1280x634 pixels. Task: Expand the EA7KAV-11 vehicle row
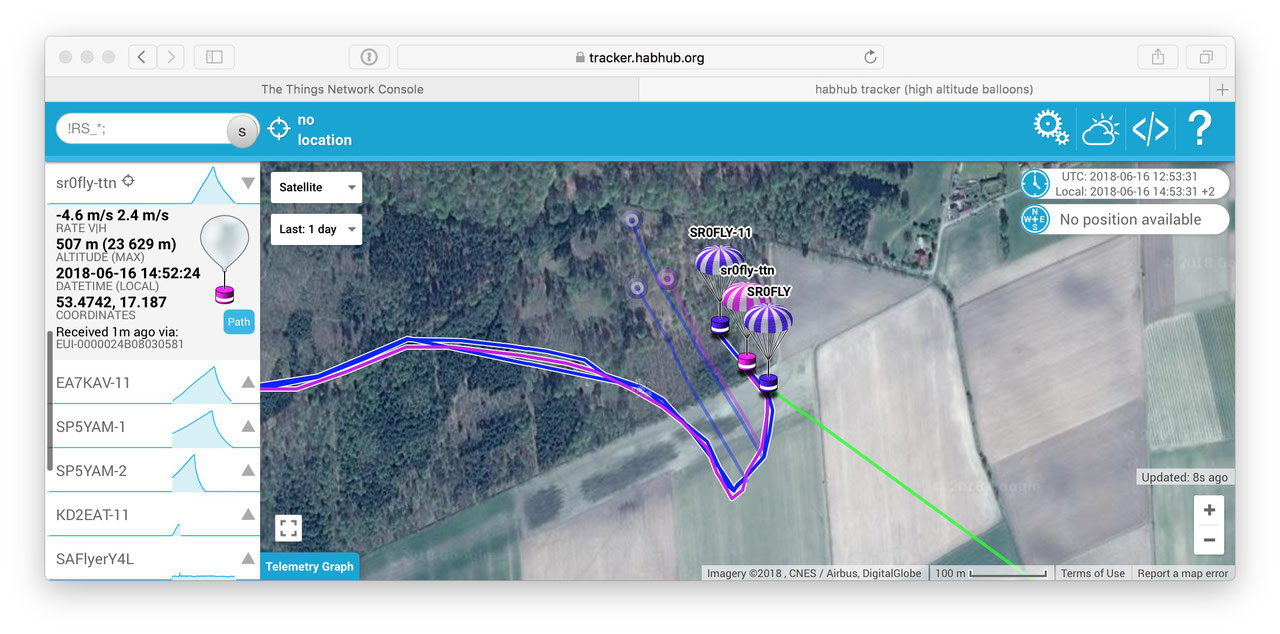pyautogui.click(x=152, y=382)
